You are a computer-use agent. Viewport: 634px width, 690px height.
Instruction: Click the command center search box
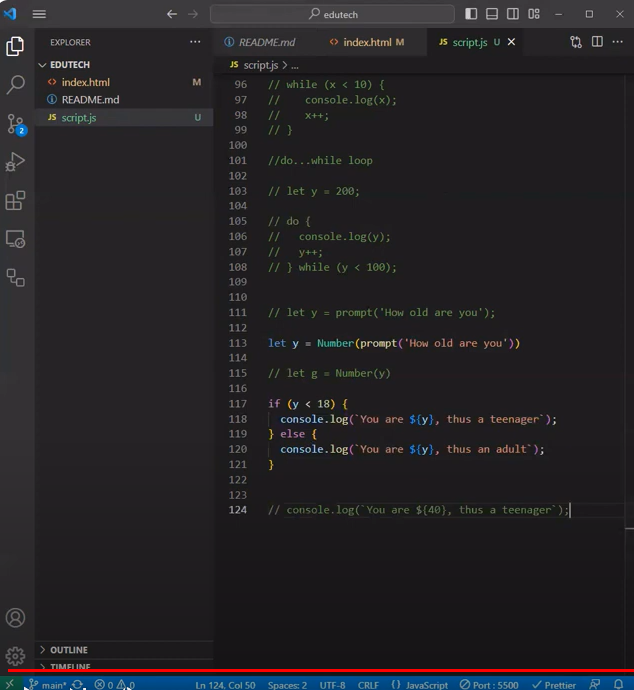coord(334,14)
